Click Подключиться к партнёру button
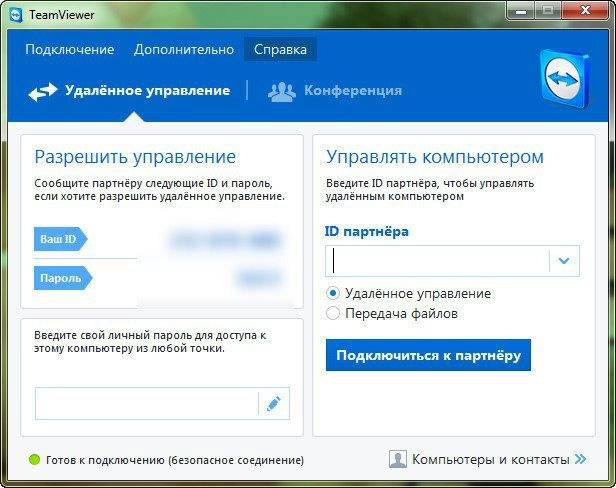The height and width of the screenshot is (488, 616). (x=428, y=355)
